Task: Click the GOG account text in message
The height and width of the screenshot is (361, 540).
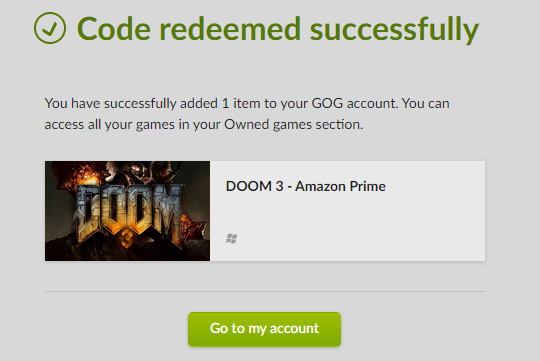Action: [x=354, y=103]
